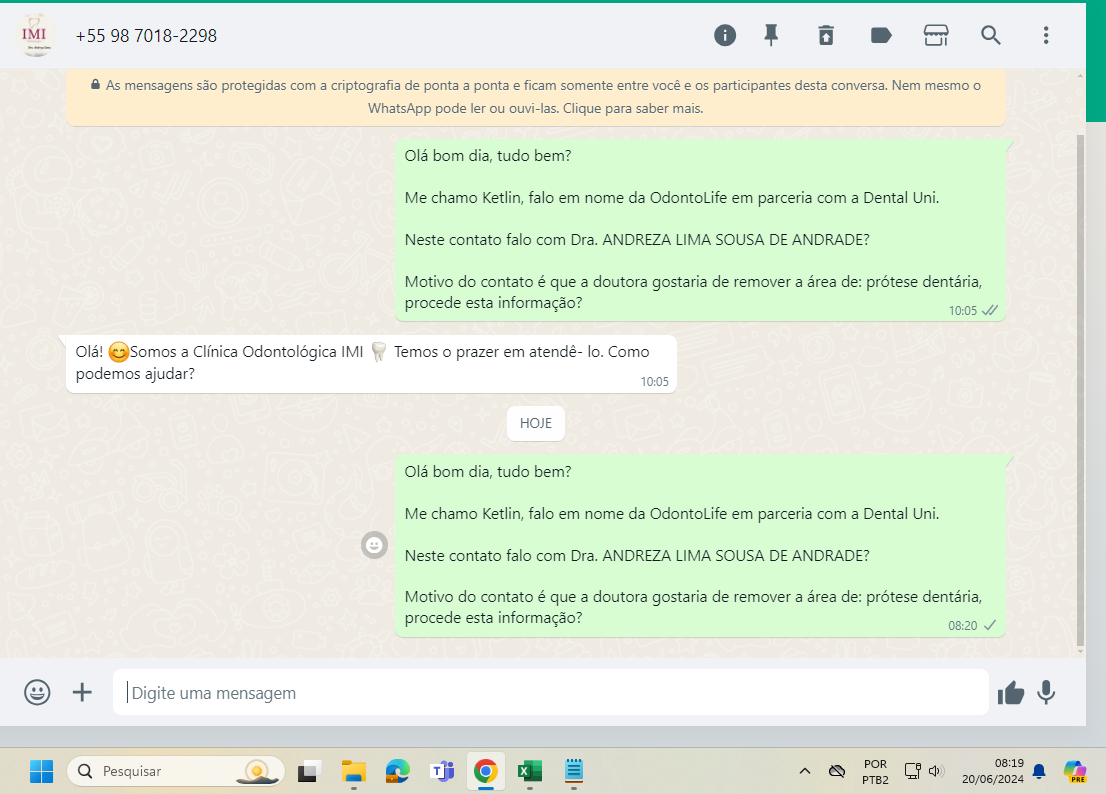Open notifications via the bell icon
Viewport: 1106px width, 794px height.
(1039, 771)
